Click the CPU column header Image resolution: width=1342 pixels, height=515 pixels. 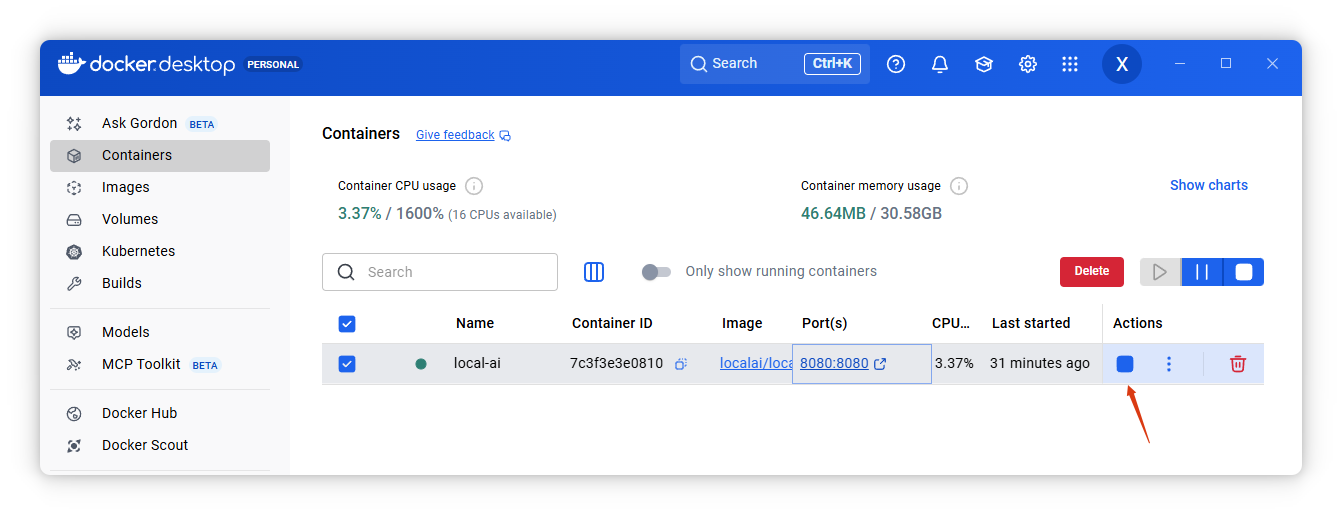click(x=951, y=323)
